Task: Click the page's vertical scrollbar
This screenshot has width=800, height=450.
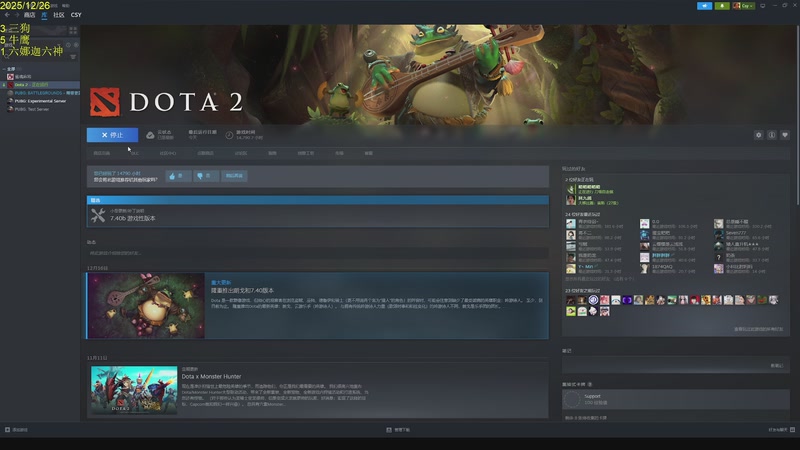Action: coord(797,115)
